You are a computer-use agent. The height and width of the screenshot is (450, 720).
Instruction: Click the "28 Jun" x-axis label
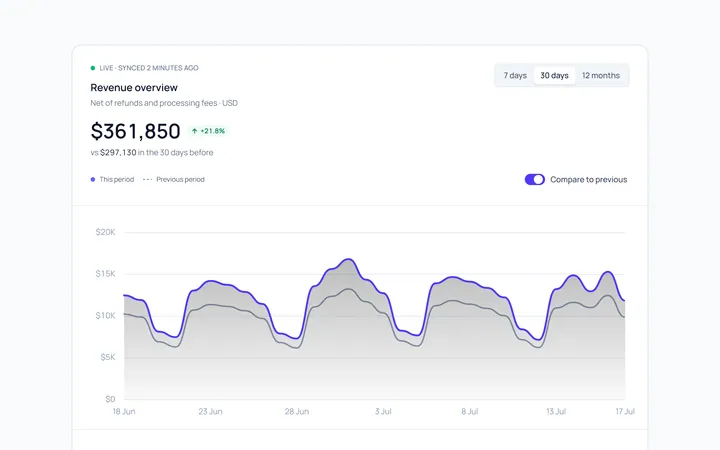297,412
